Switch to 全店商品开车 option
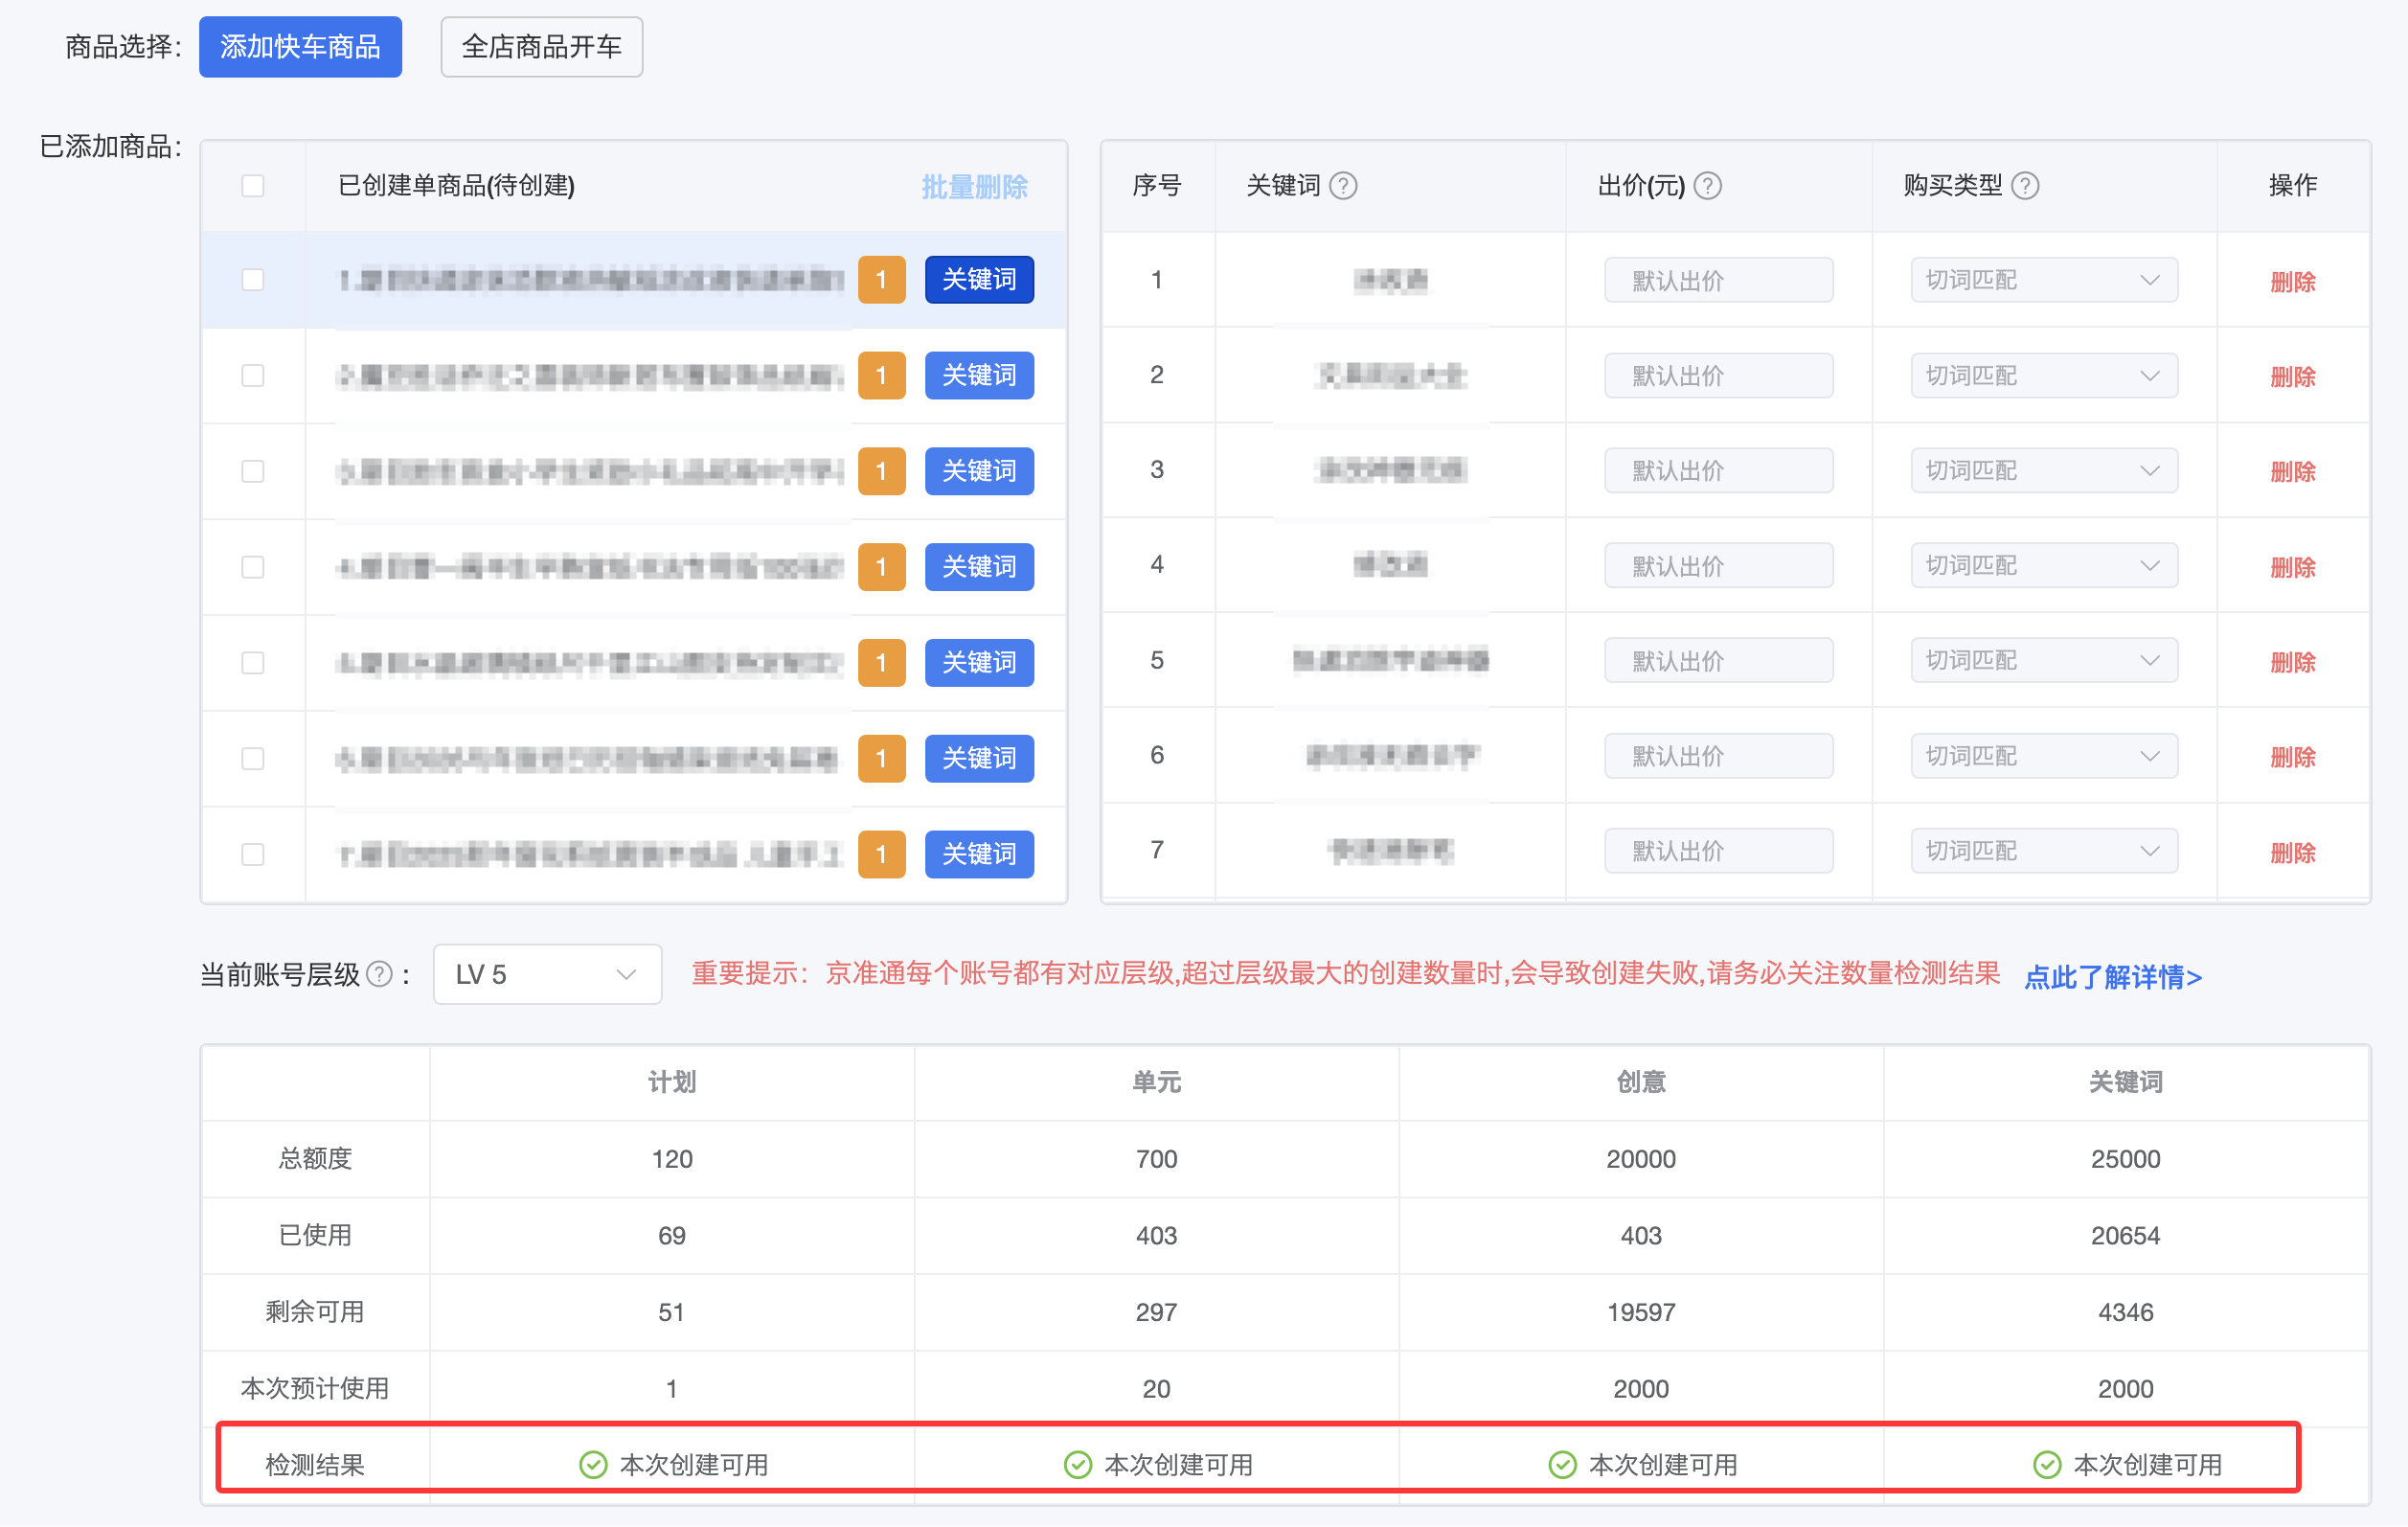Screen dimensions: 2408x1527 tap(541, 47)
